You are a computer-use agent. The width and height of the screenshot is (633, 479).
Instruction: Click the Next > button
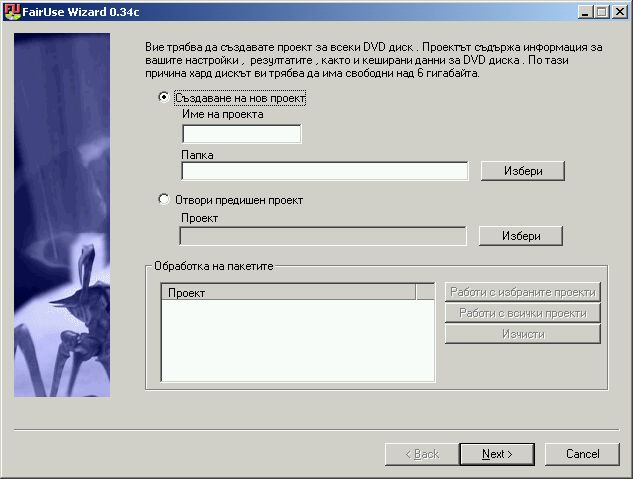[497, 454]
